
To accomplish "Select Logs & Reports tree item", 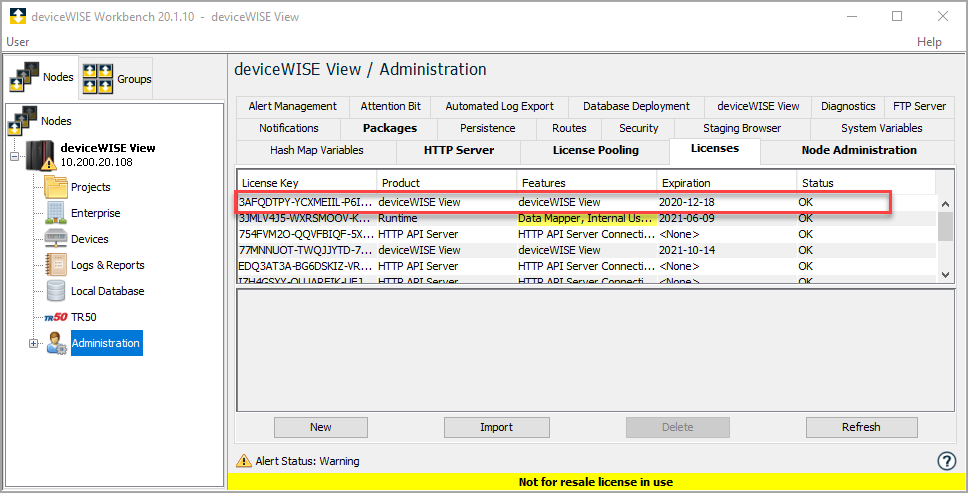I will (107, 265).
